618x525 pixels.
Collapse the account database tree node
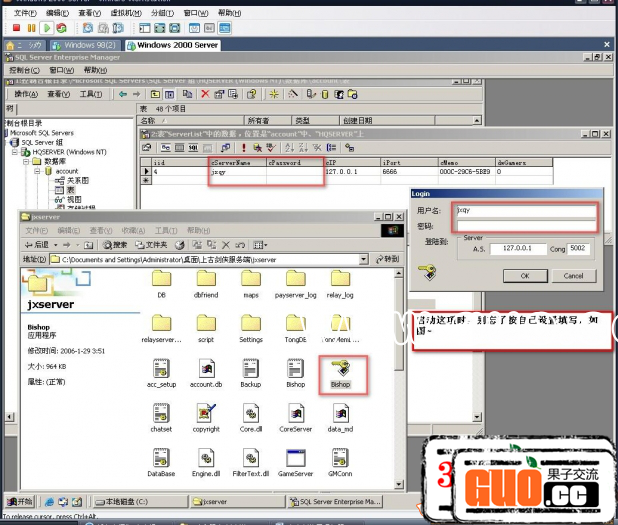coord(37,171)
